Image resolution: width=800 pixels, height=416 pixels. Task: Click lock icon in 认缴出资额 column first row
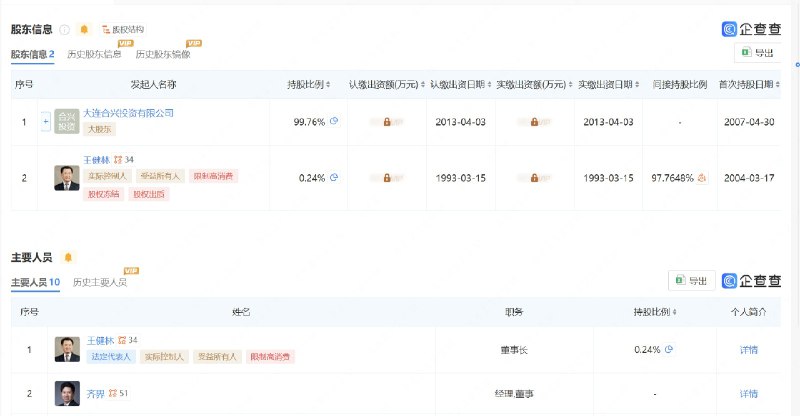click(x=387, y=122)
